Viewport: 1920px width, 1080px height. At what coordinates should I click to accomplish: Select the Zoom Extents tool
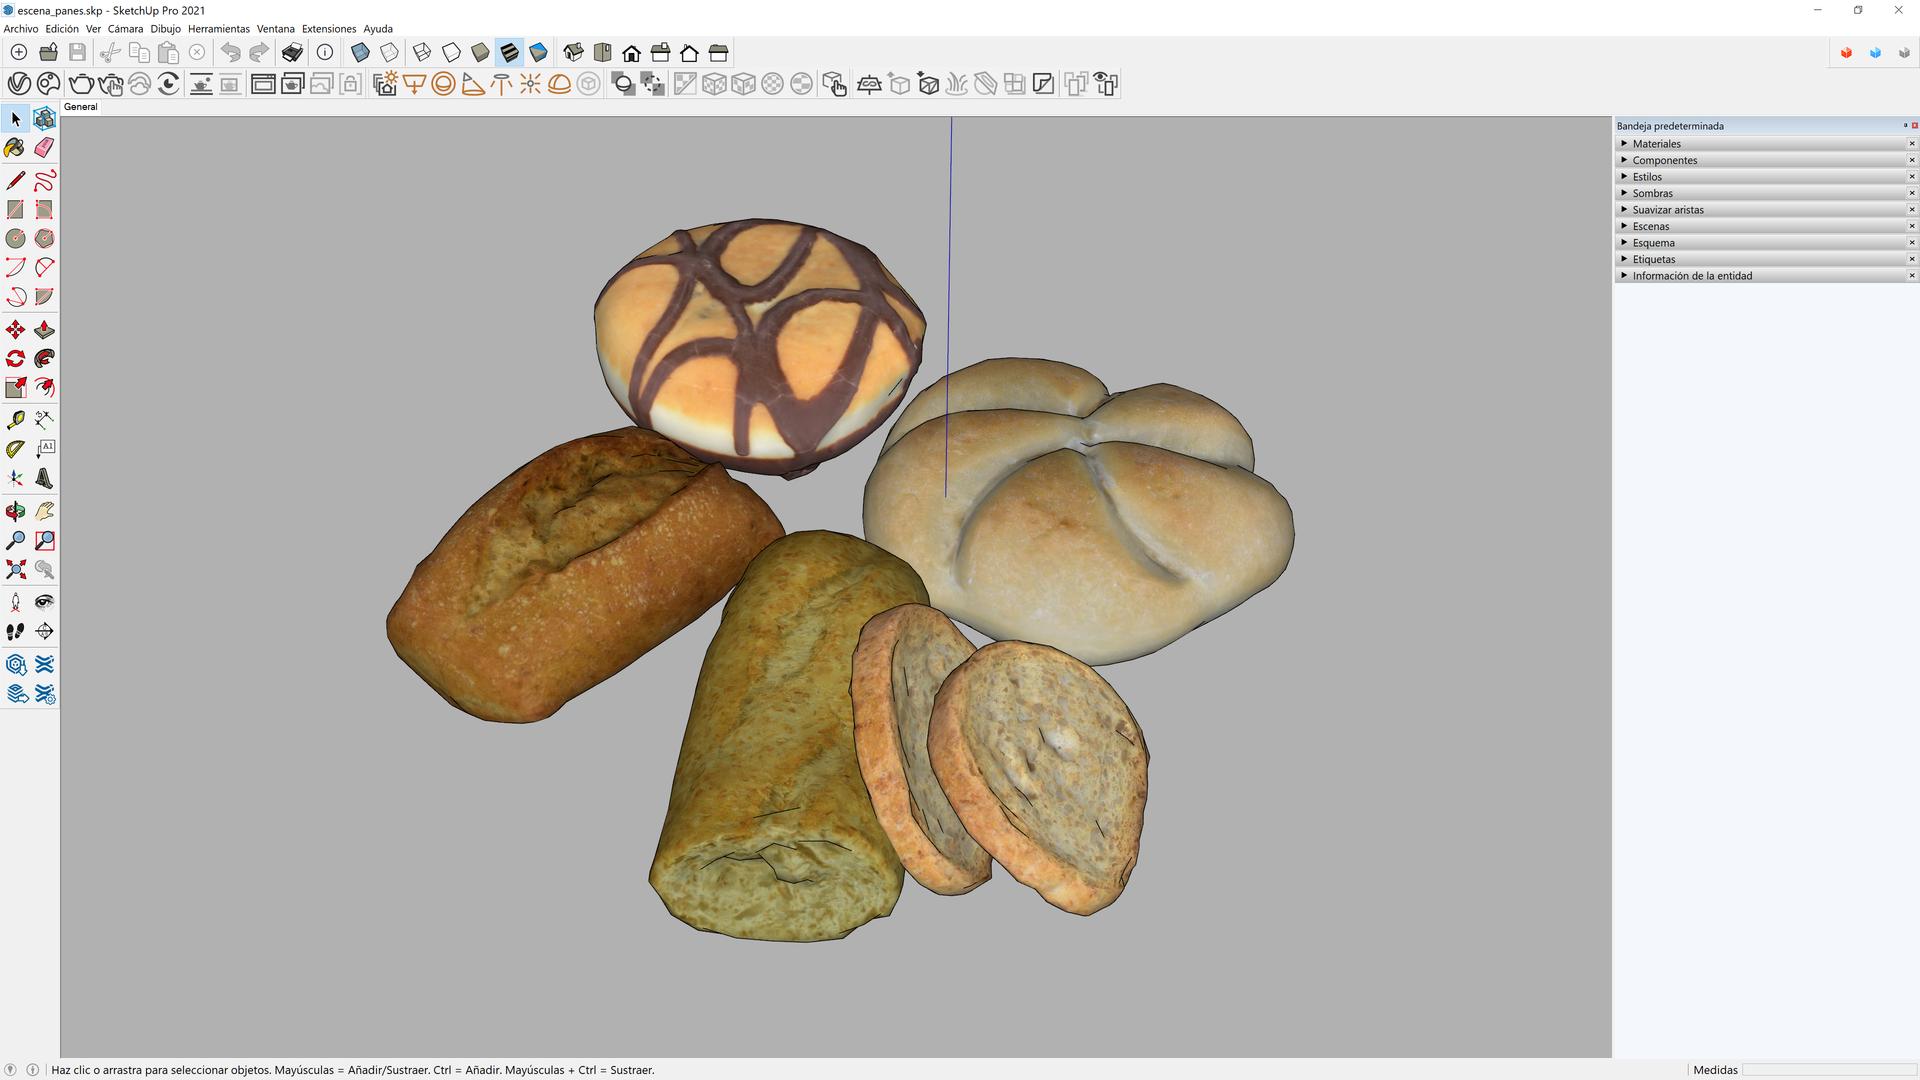(x=15, y=570)
